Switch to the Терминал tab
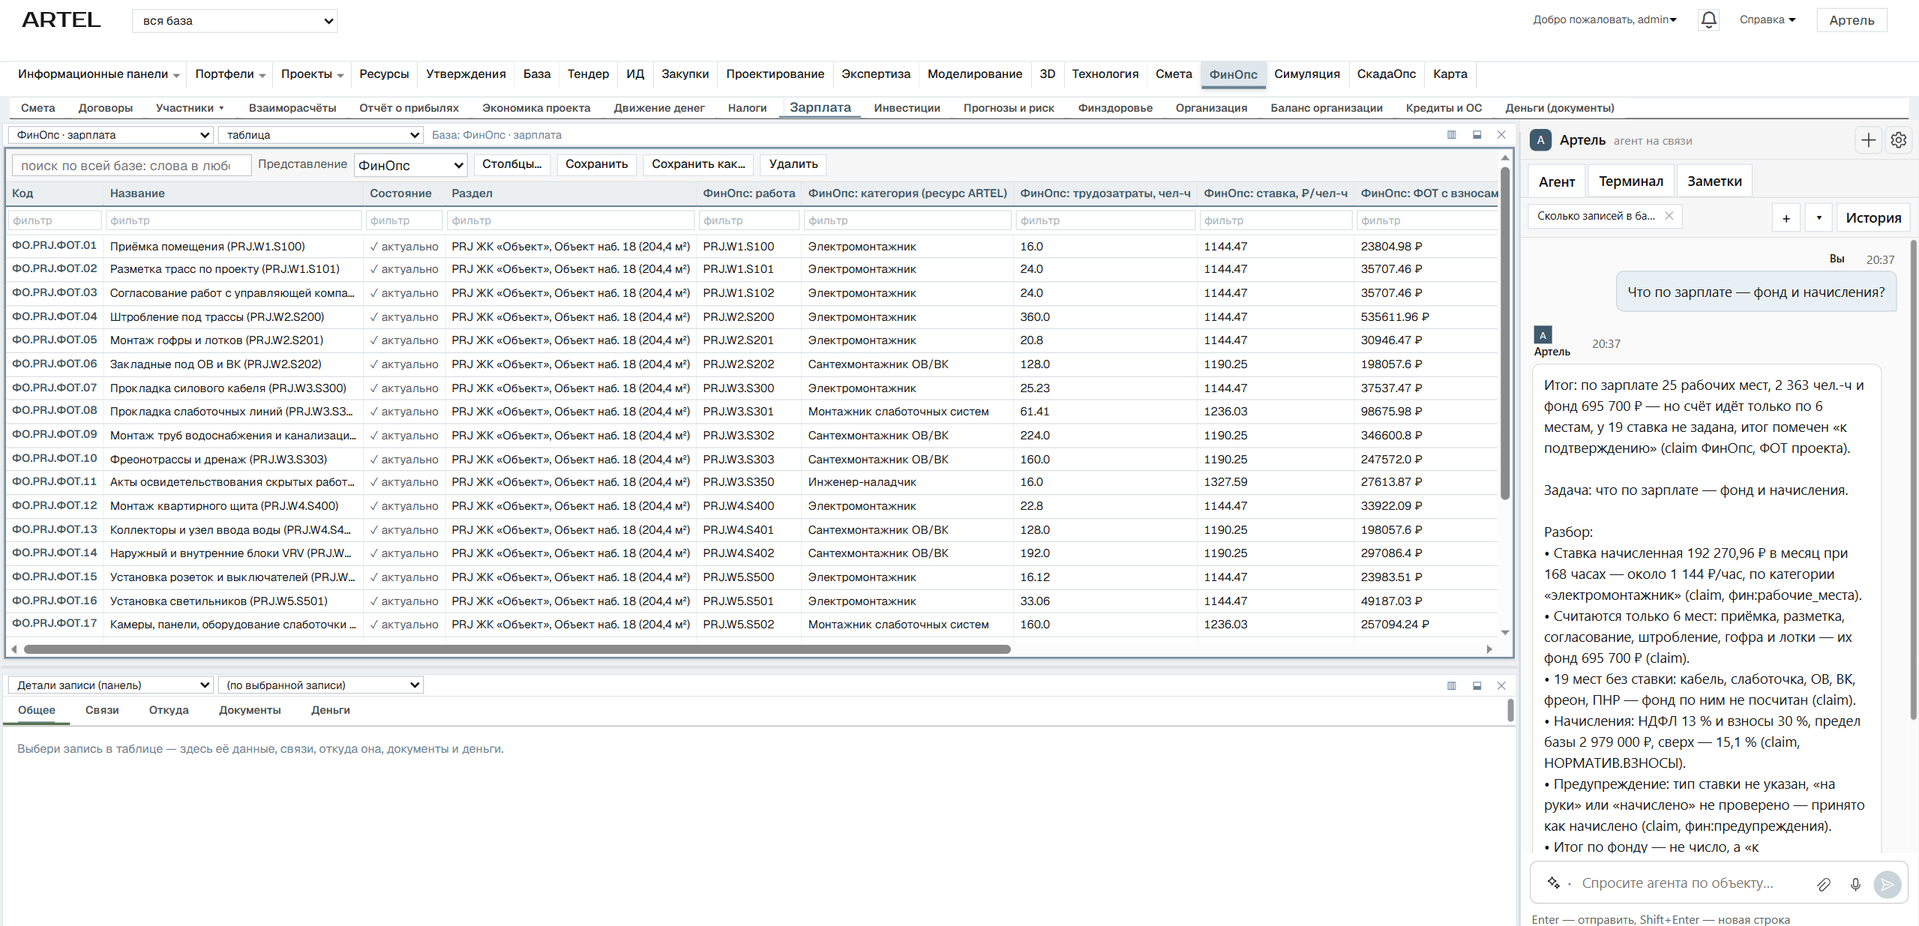Screen dimensions: 1919x926 point(1630,181)
